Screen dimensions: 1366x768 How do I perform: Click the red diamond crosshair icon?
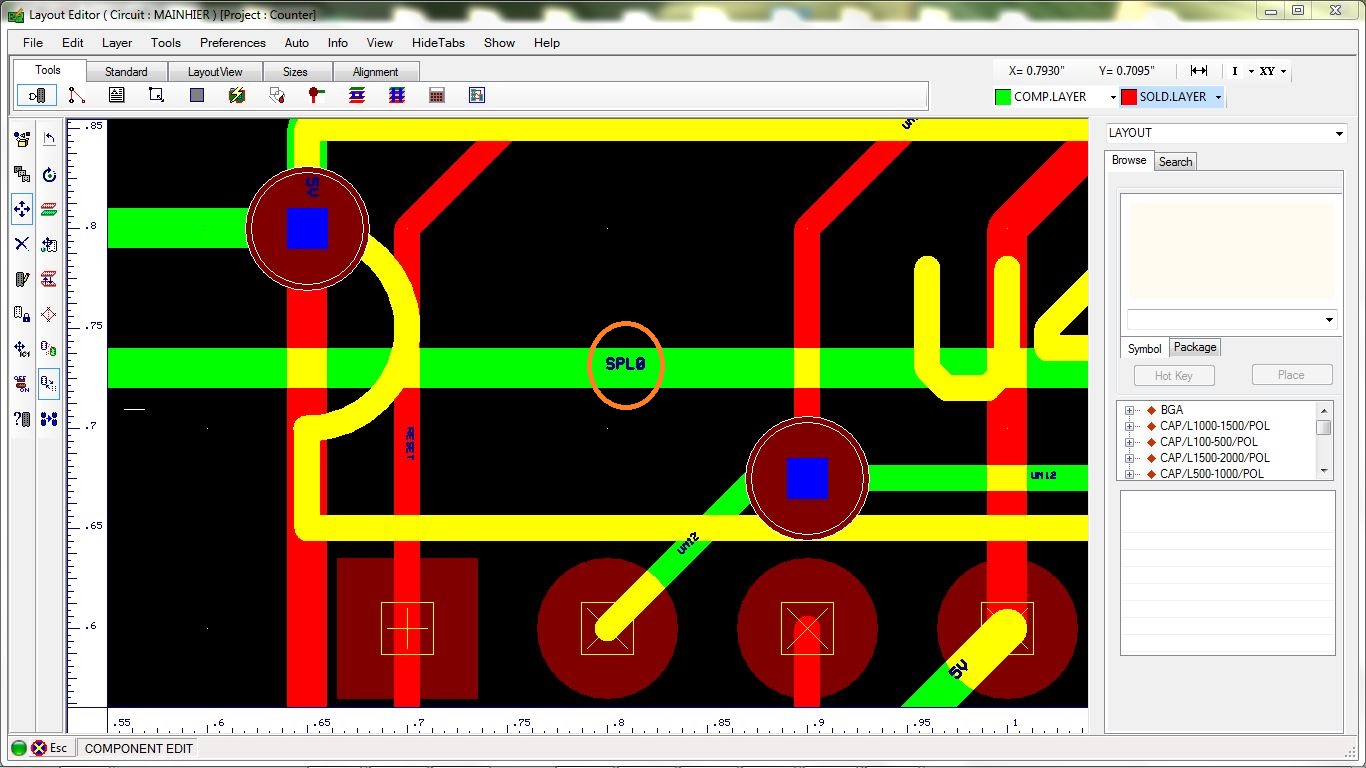point(49,314)
